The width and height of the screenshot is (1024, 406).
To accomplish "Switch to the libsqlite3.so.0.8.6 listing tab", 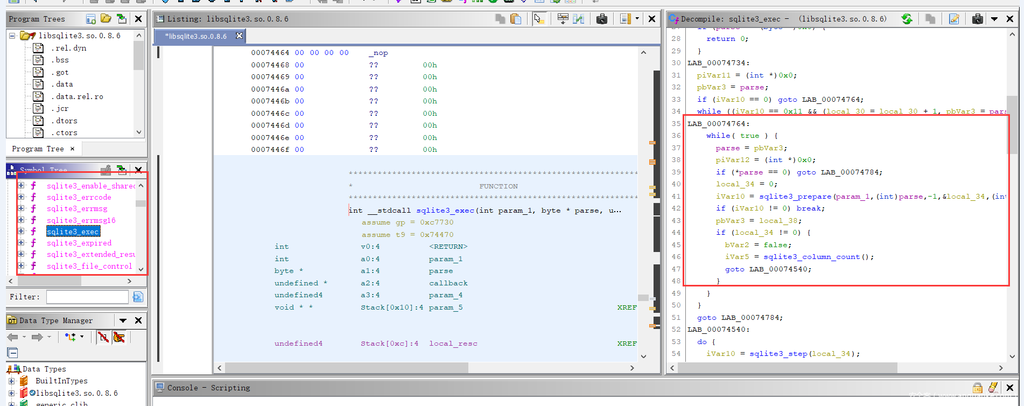I will point(196,36).
